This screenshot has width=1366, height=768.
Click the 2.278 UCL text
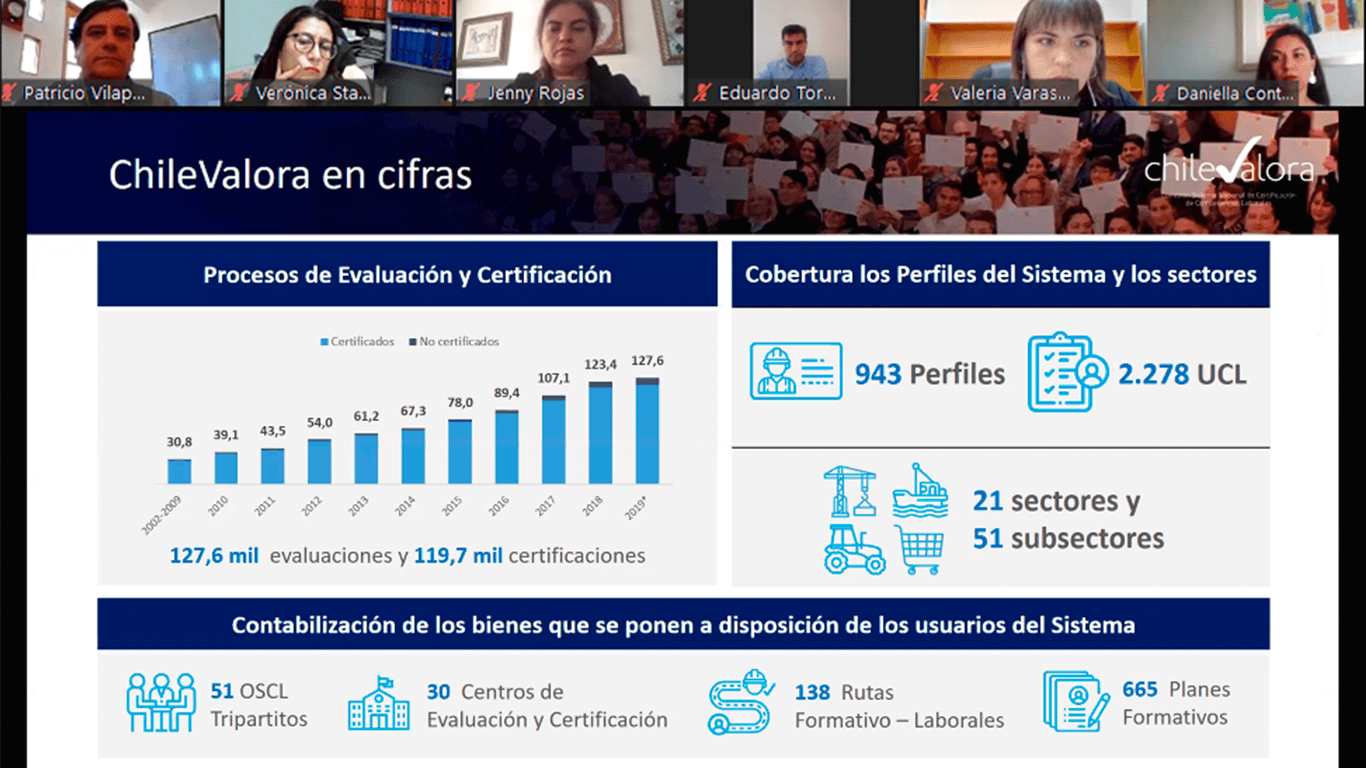1182,374
